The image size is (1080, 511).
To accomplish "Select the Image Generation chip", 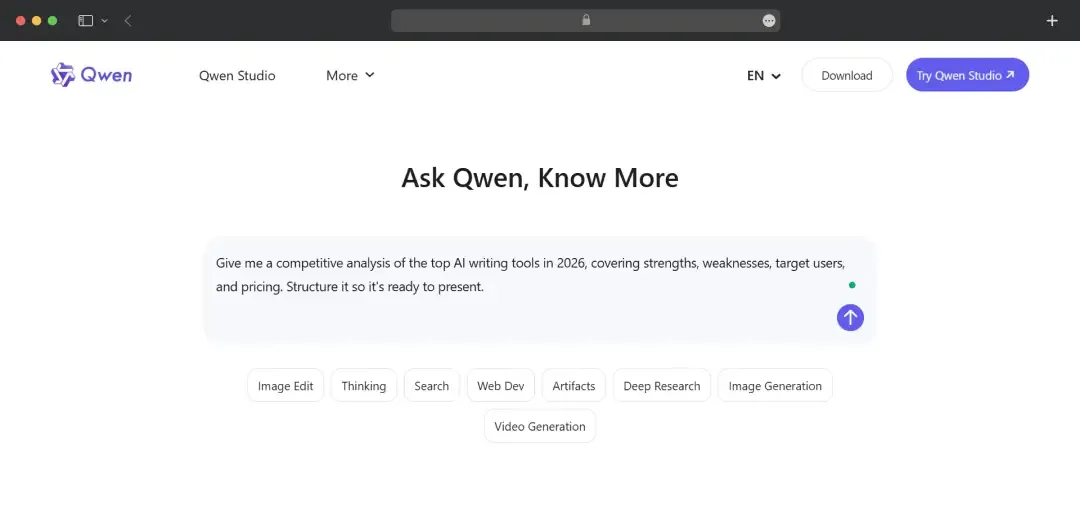I will pos(775,386).
